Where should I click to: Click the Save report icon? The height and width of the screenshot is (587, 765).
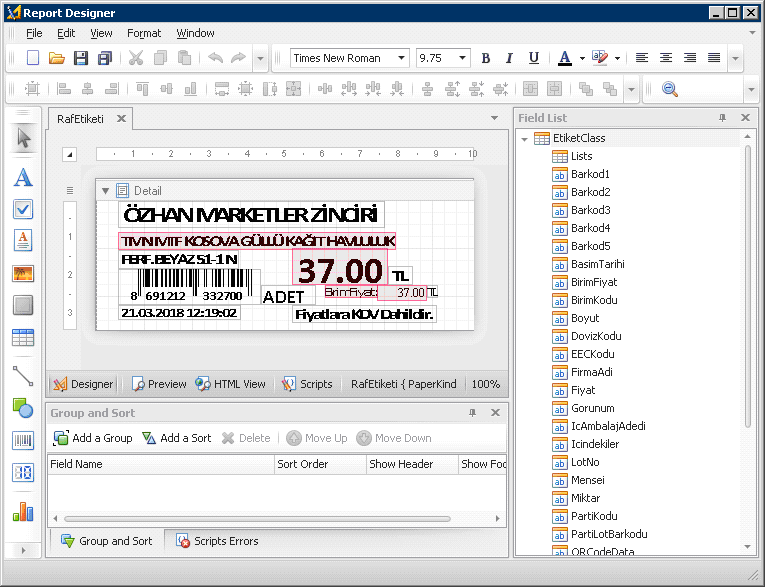[x=81, y=58]
